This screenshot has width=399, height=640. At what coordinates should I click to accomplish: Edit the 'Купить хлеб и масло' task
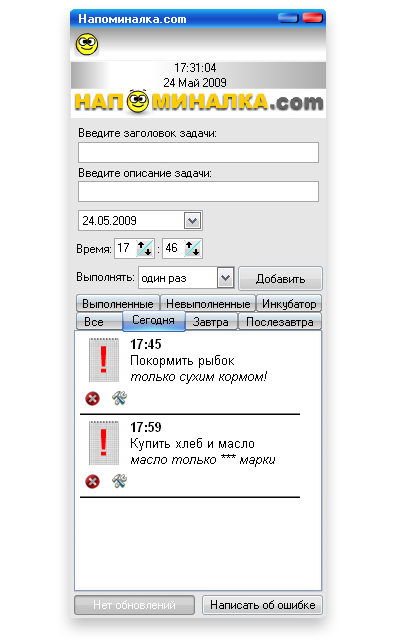(x=120, y=481)
